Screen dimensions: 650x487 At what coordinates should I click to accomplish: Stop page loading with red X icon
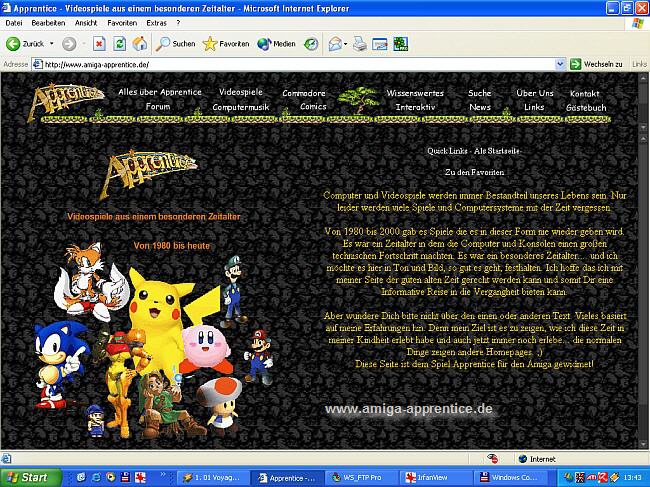click(x=99, y=44)
